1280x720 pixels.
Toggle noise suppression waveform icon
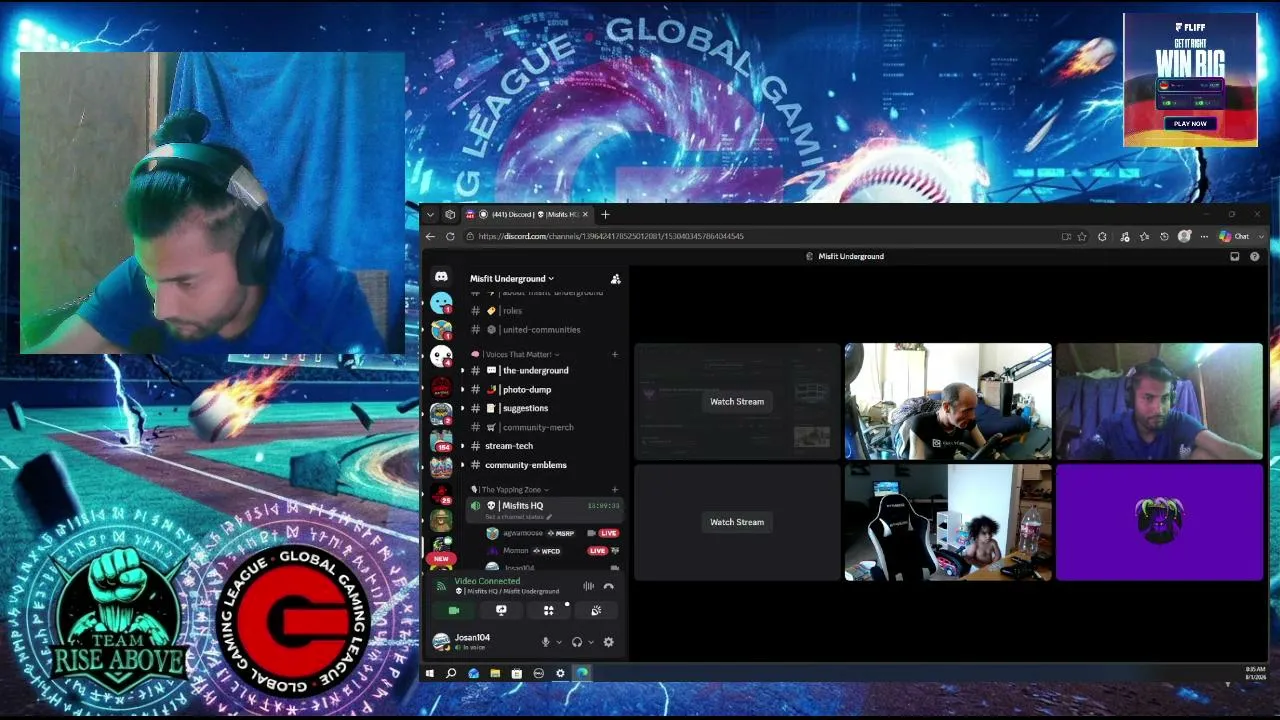coord(588,587)
